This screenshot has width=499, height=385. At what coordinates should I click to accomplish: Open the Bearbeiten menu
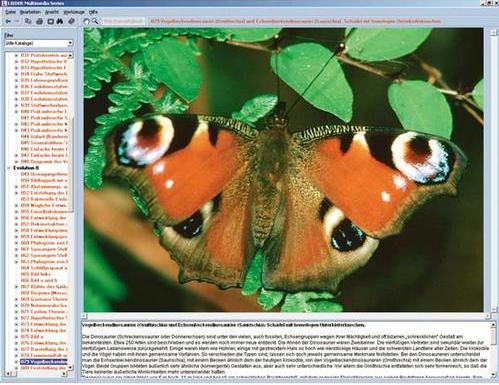(x=30, y=12)
